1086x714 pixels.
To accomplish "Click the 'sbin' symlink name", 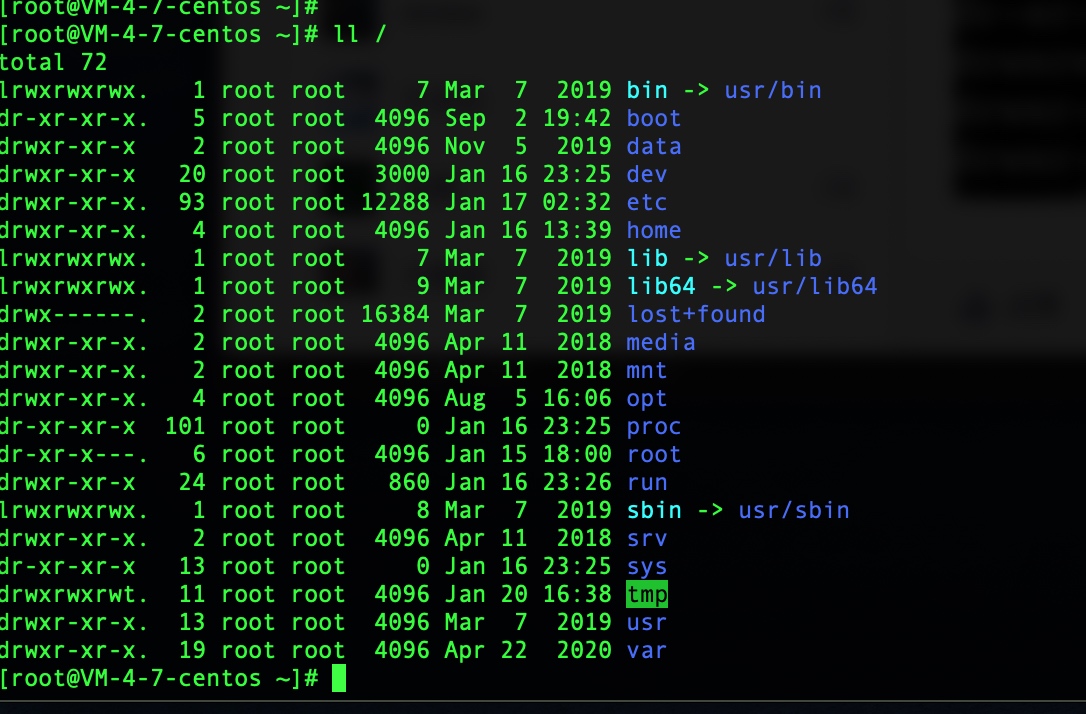I will click(654, 510).
